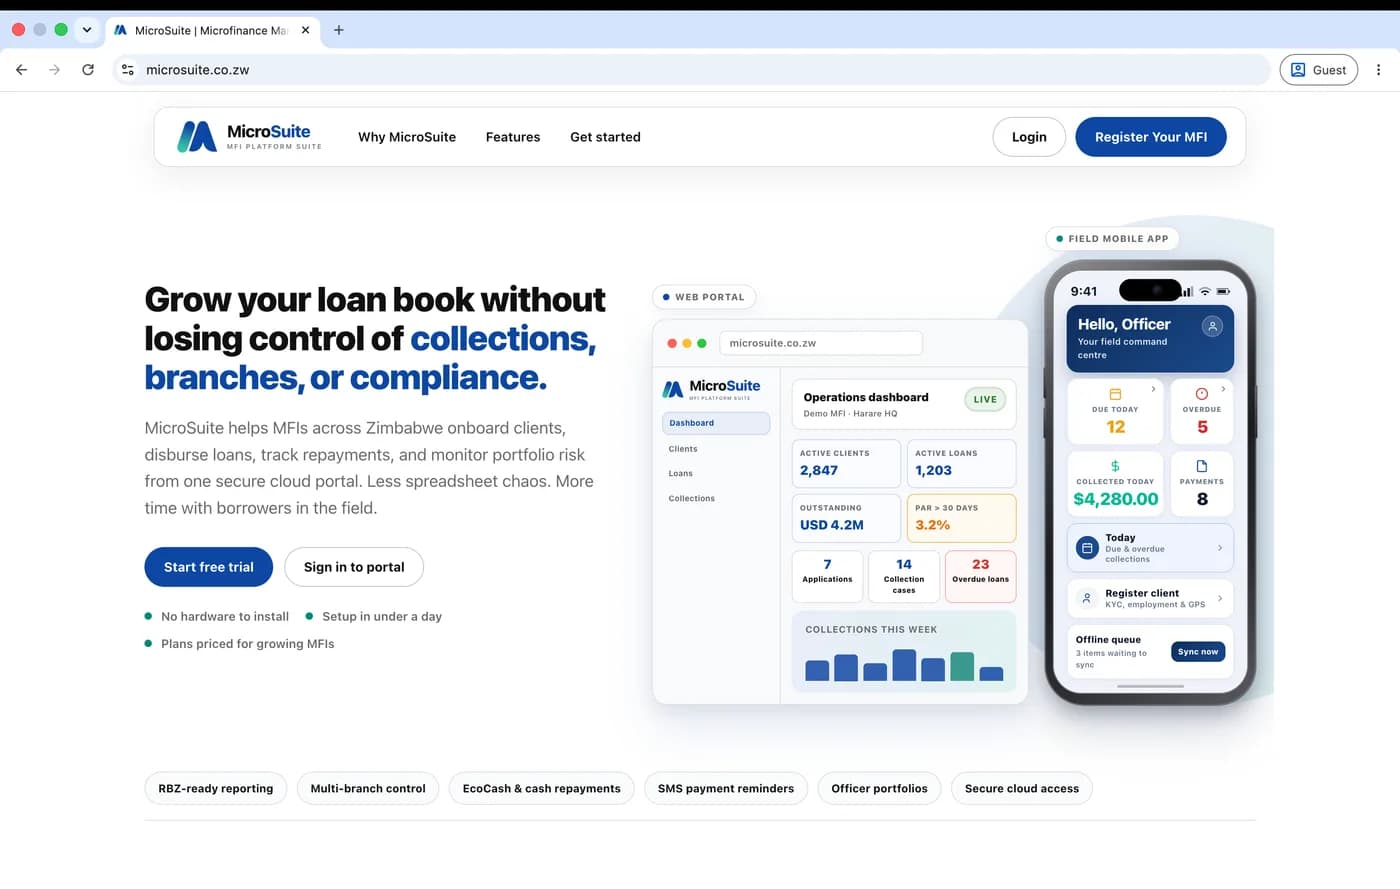Click the MicroSuite logo in header
Screen dimensions: 1400x889
[x=249, y=136]
